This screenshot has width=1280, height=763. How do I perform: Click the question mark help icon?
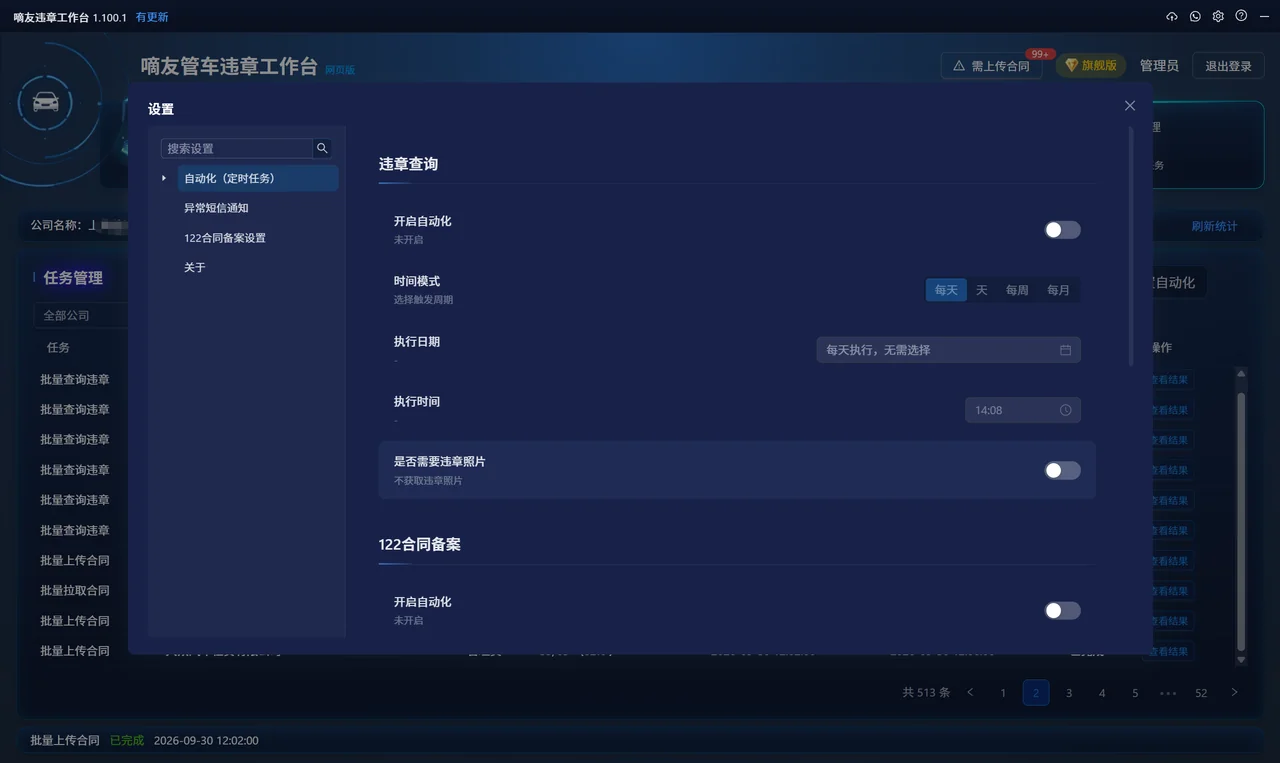point(1241,17)
